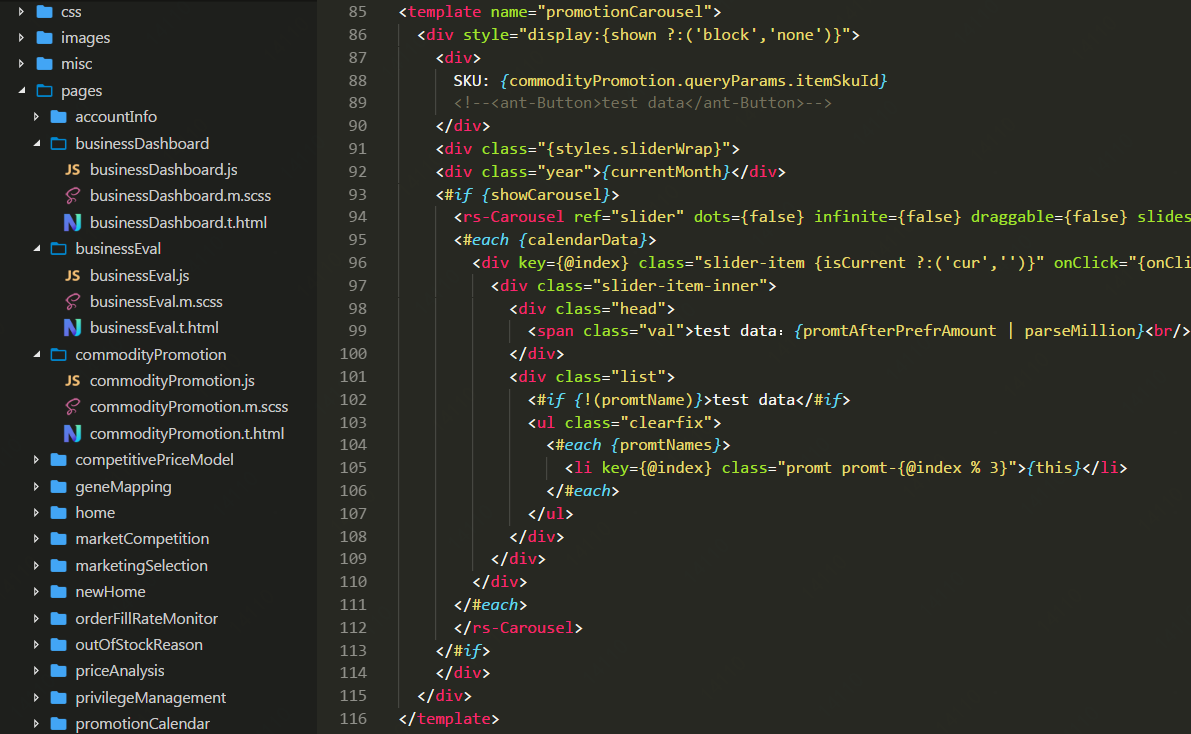Click the JS icon of businessEval.js
The width and height of the screenshot is (1191, 734).
72,275
